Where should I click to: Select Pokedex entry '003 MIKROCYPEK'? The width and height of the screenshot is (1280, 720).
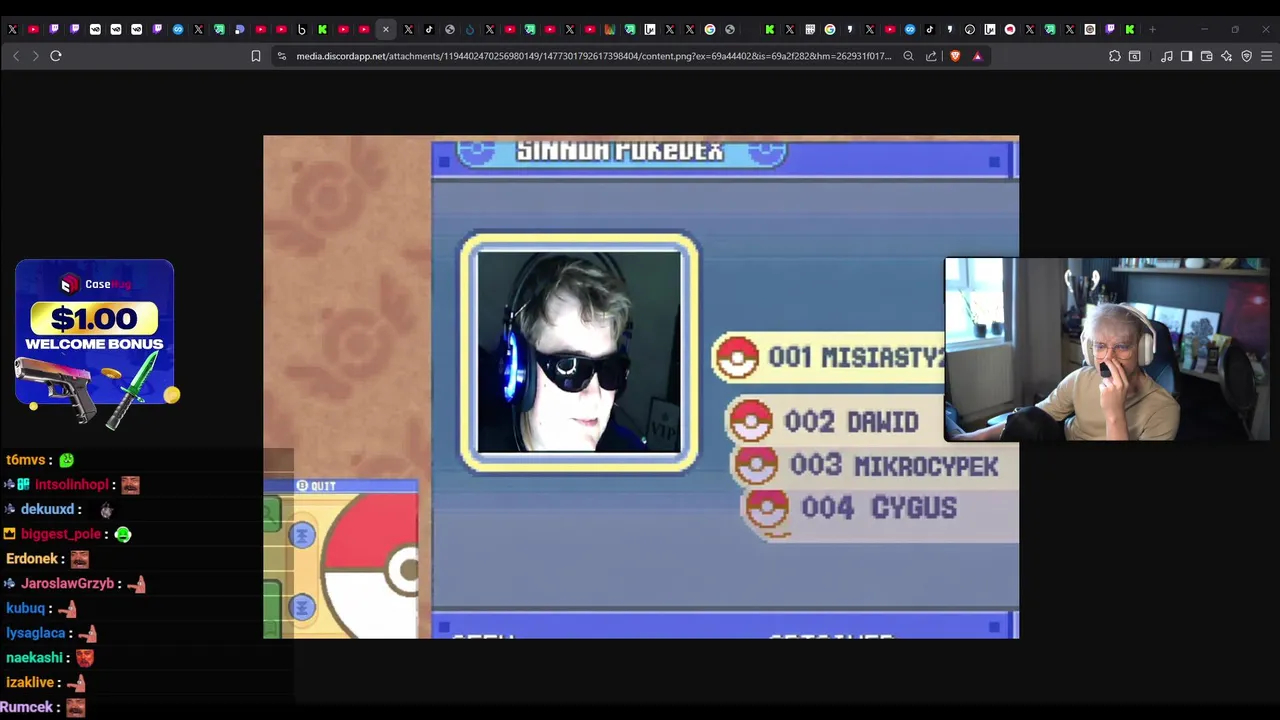point(876,465)
